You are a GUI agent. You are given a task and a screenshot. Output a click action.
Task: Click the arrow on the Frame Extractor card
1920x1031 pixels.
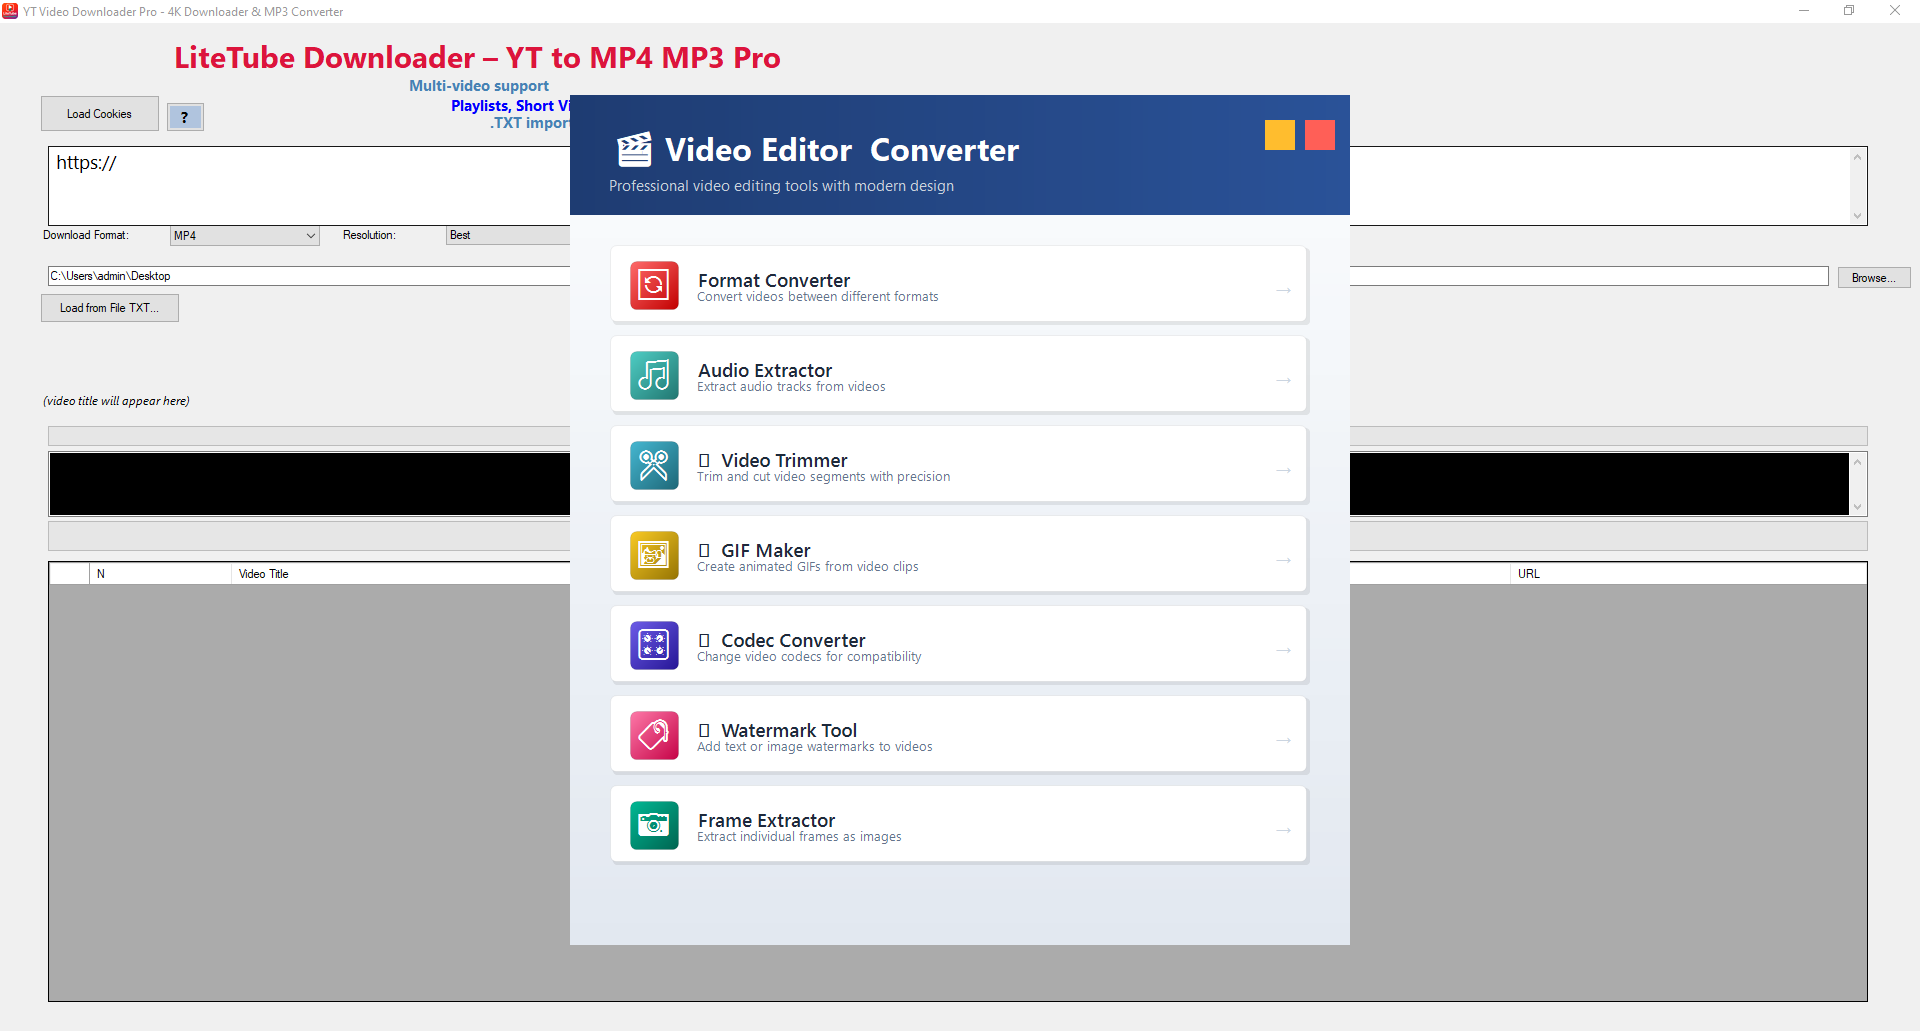1283,830
